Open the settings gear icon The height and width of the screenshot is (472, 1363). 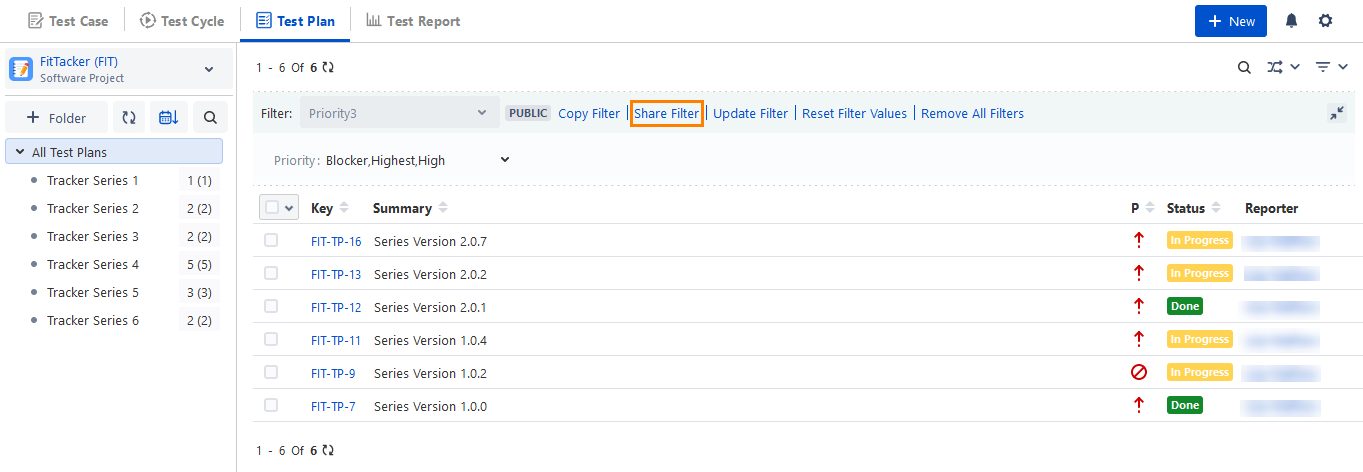(1325, 21)
